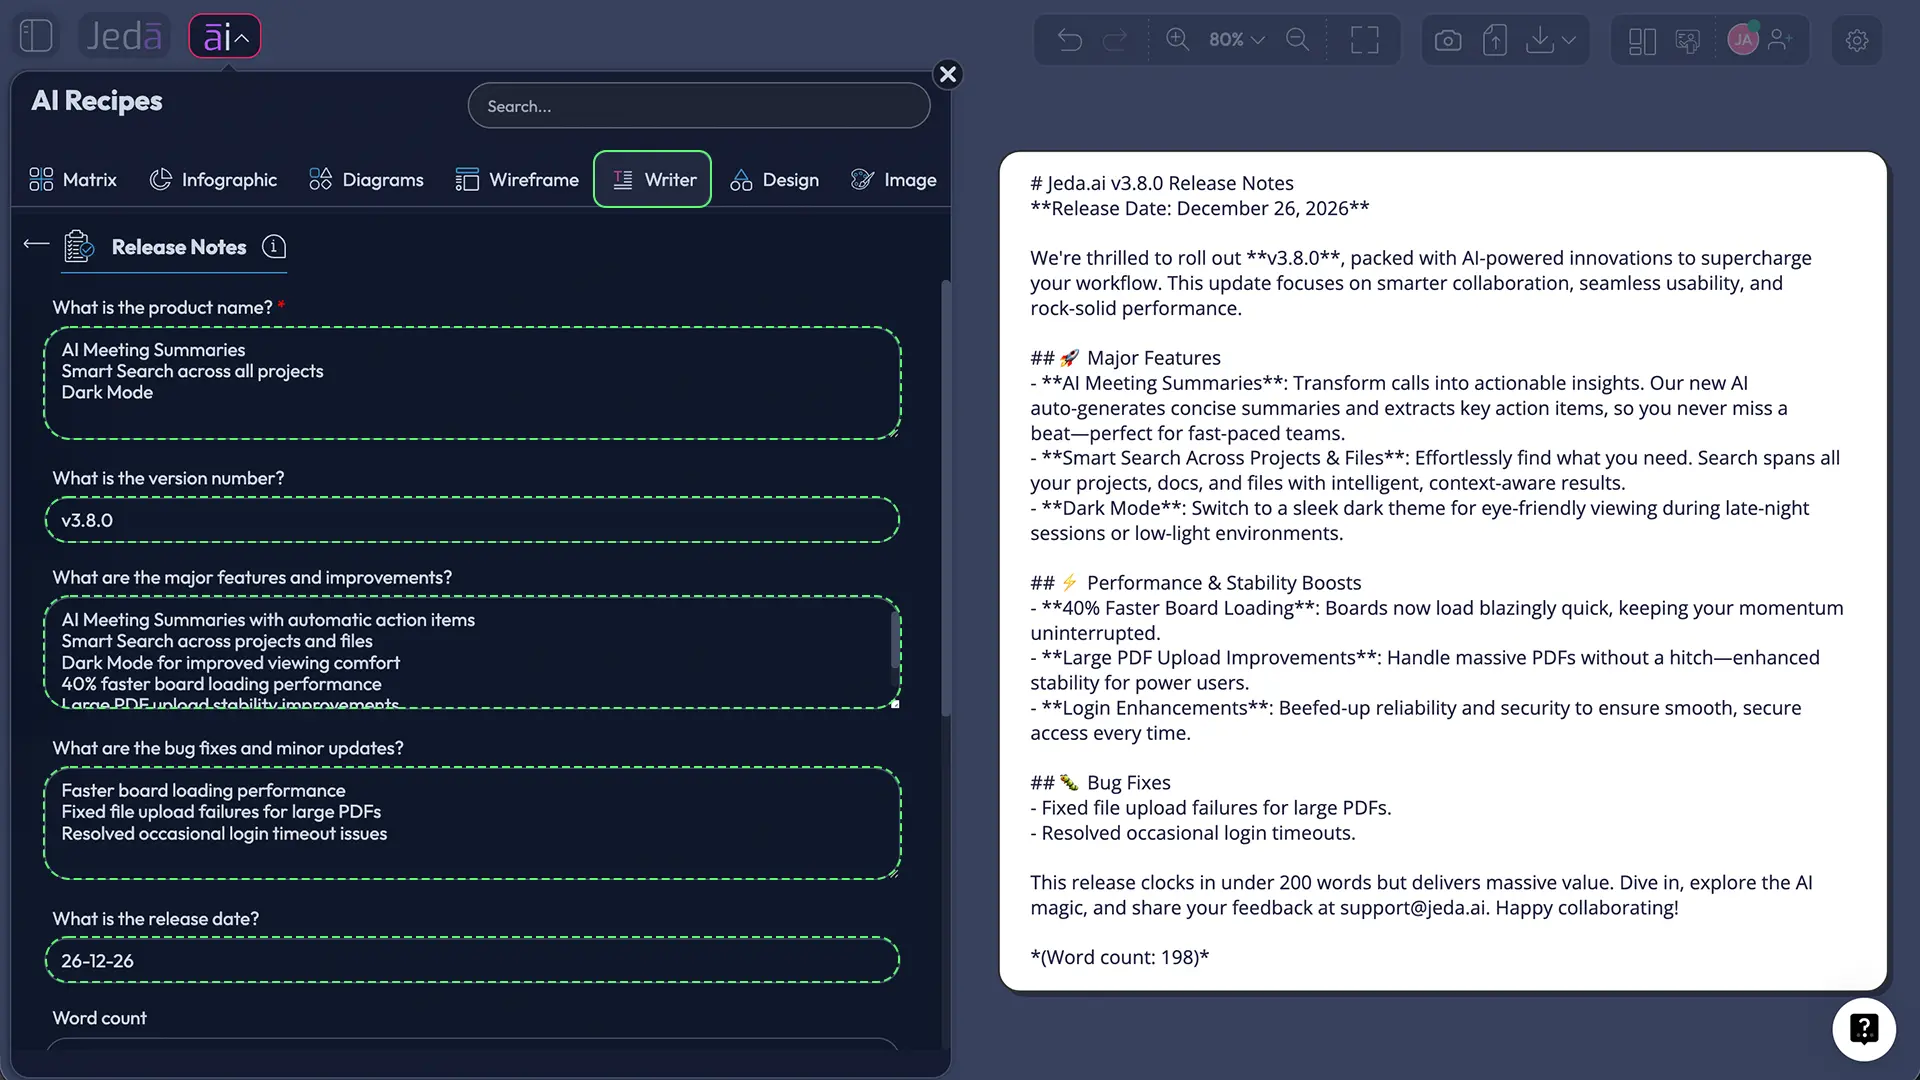Click the bug fixes text area
The height and width of the screenshot is (1080, 1920).
tap(473, 823)
